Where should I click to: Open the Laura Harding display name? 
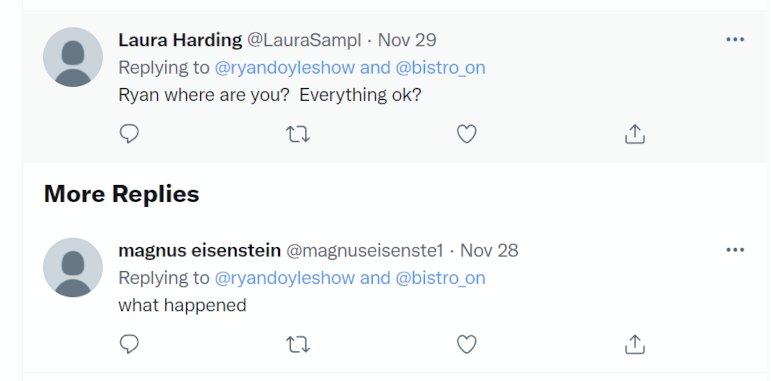tap(180, 40)
